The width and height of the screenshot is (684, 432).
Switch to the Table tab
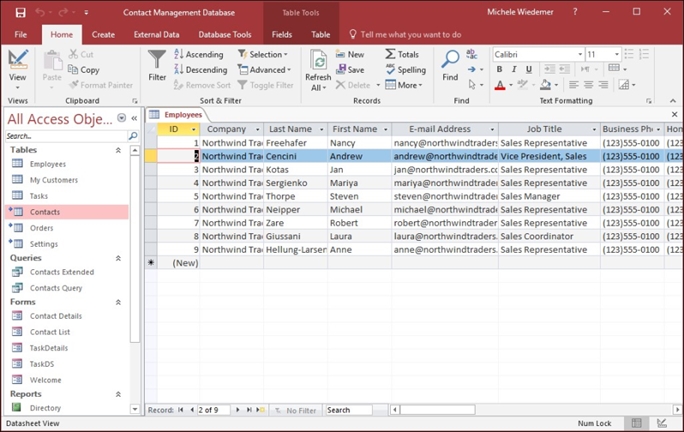[x=321, y=34]
